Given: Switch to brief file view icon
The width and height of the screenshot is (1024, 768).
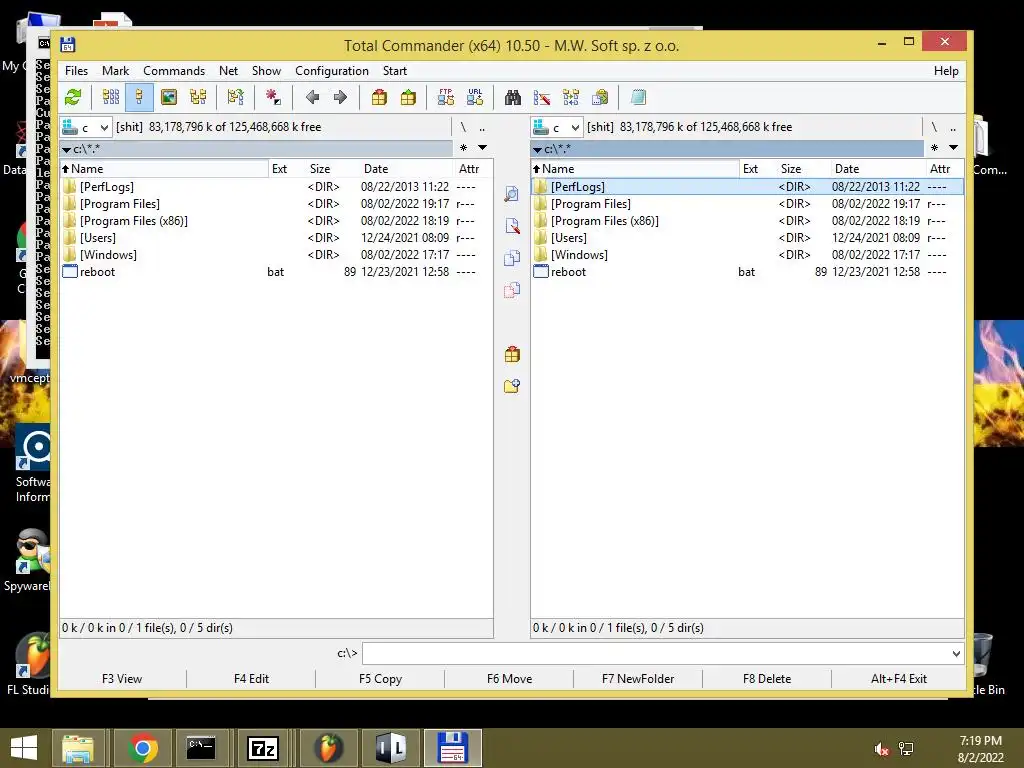Looking at the screenshot, I should tap(110, 98).
